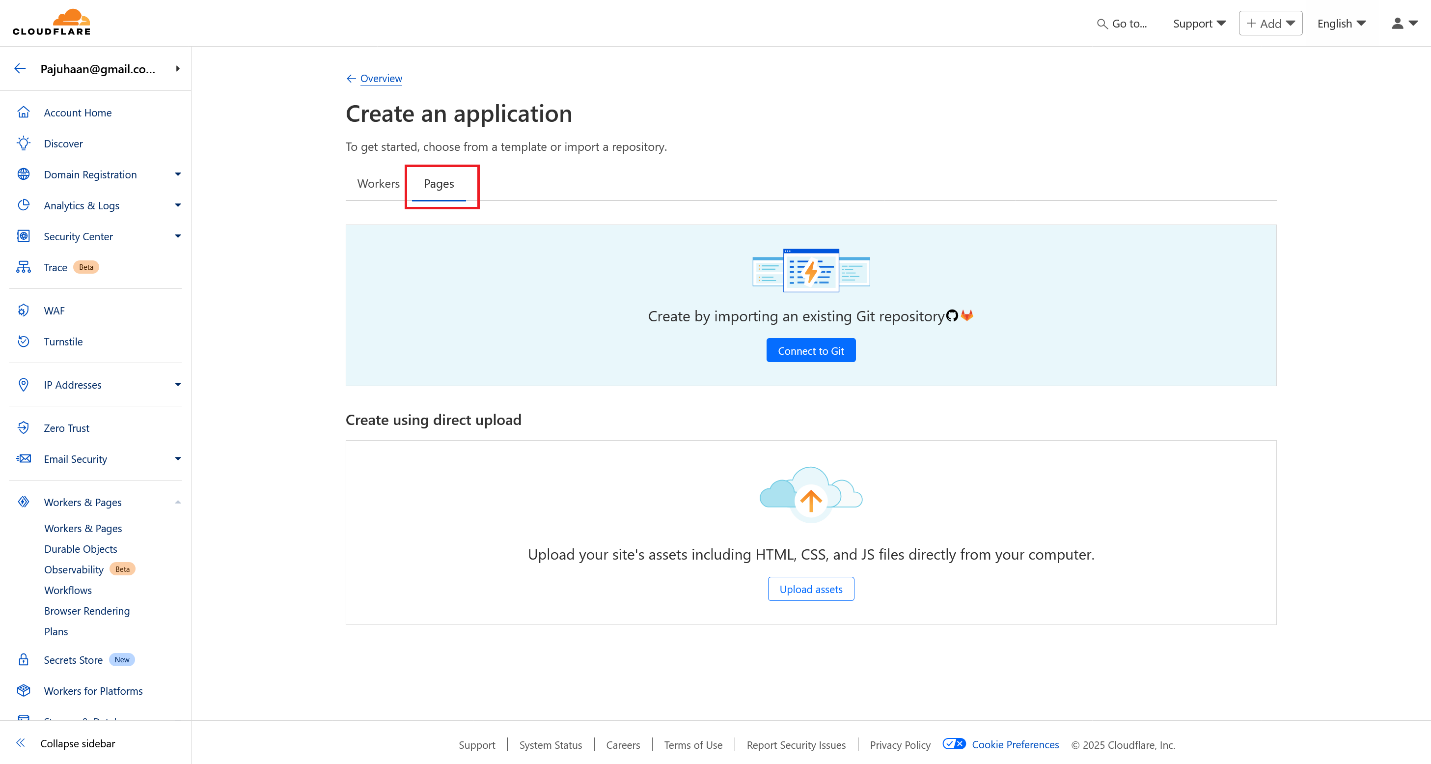Screen dimensions: 1431x764
Task: Click the Workers & Pages diamond icon
Action: (x=24, y=503)
